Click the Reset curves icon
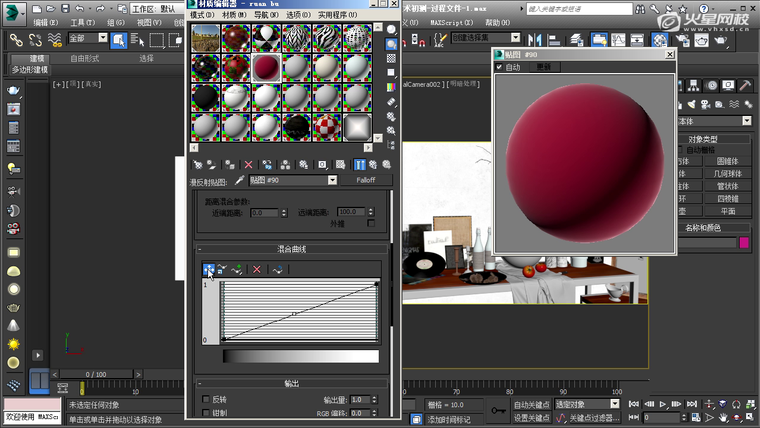The image size is (760, 428). click(x=278, y=269)
